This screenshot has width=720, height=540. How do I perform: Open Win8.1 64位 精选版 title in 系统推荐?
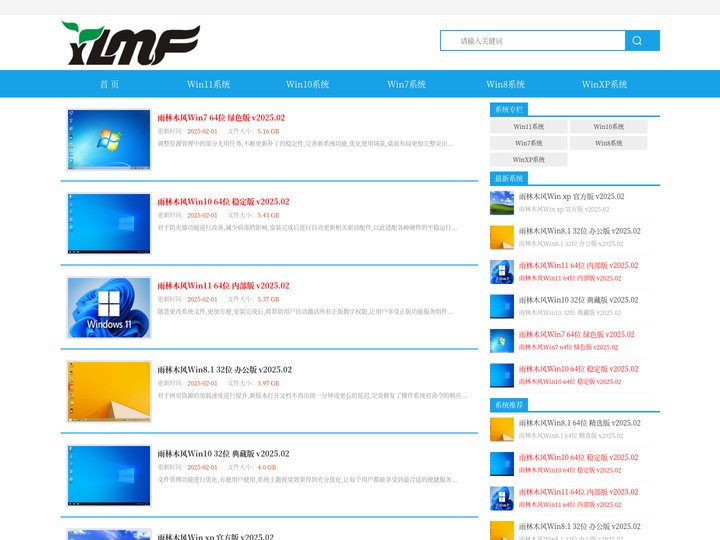579,423
